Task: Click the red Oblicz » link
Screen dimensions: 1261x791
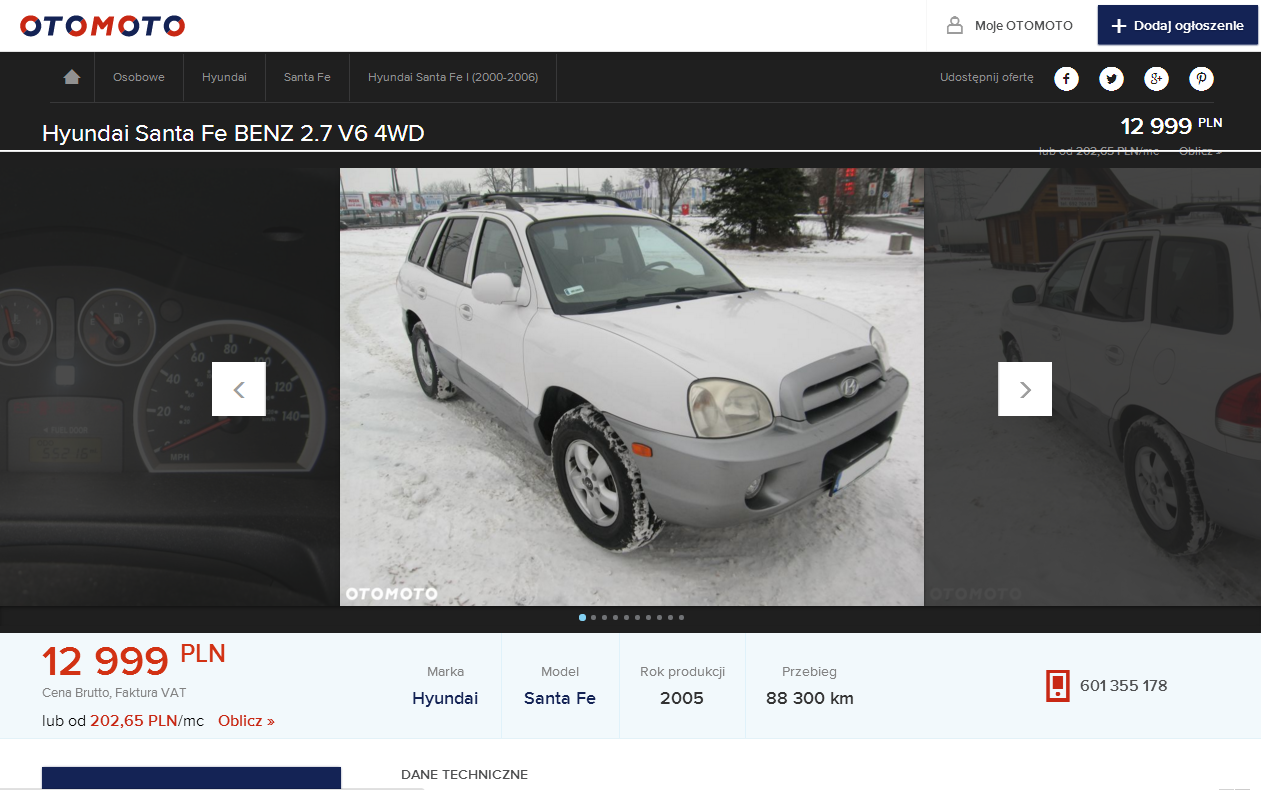Action: click(246, 721)
